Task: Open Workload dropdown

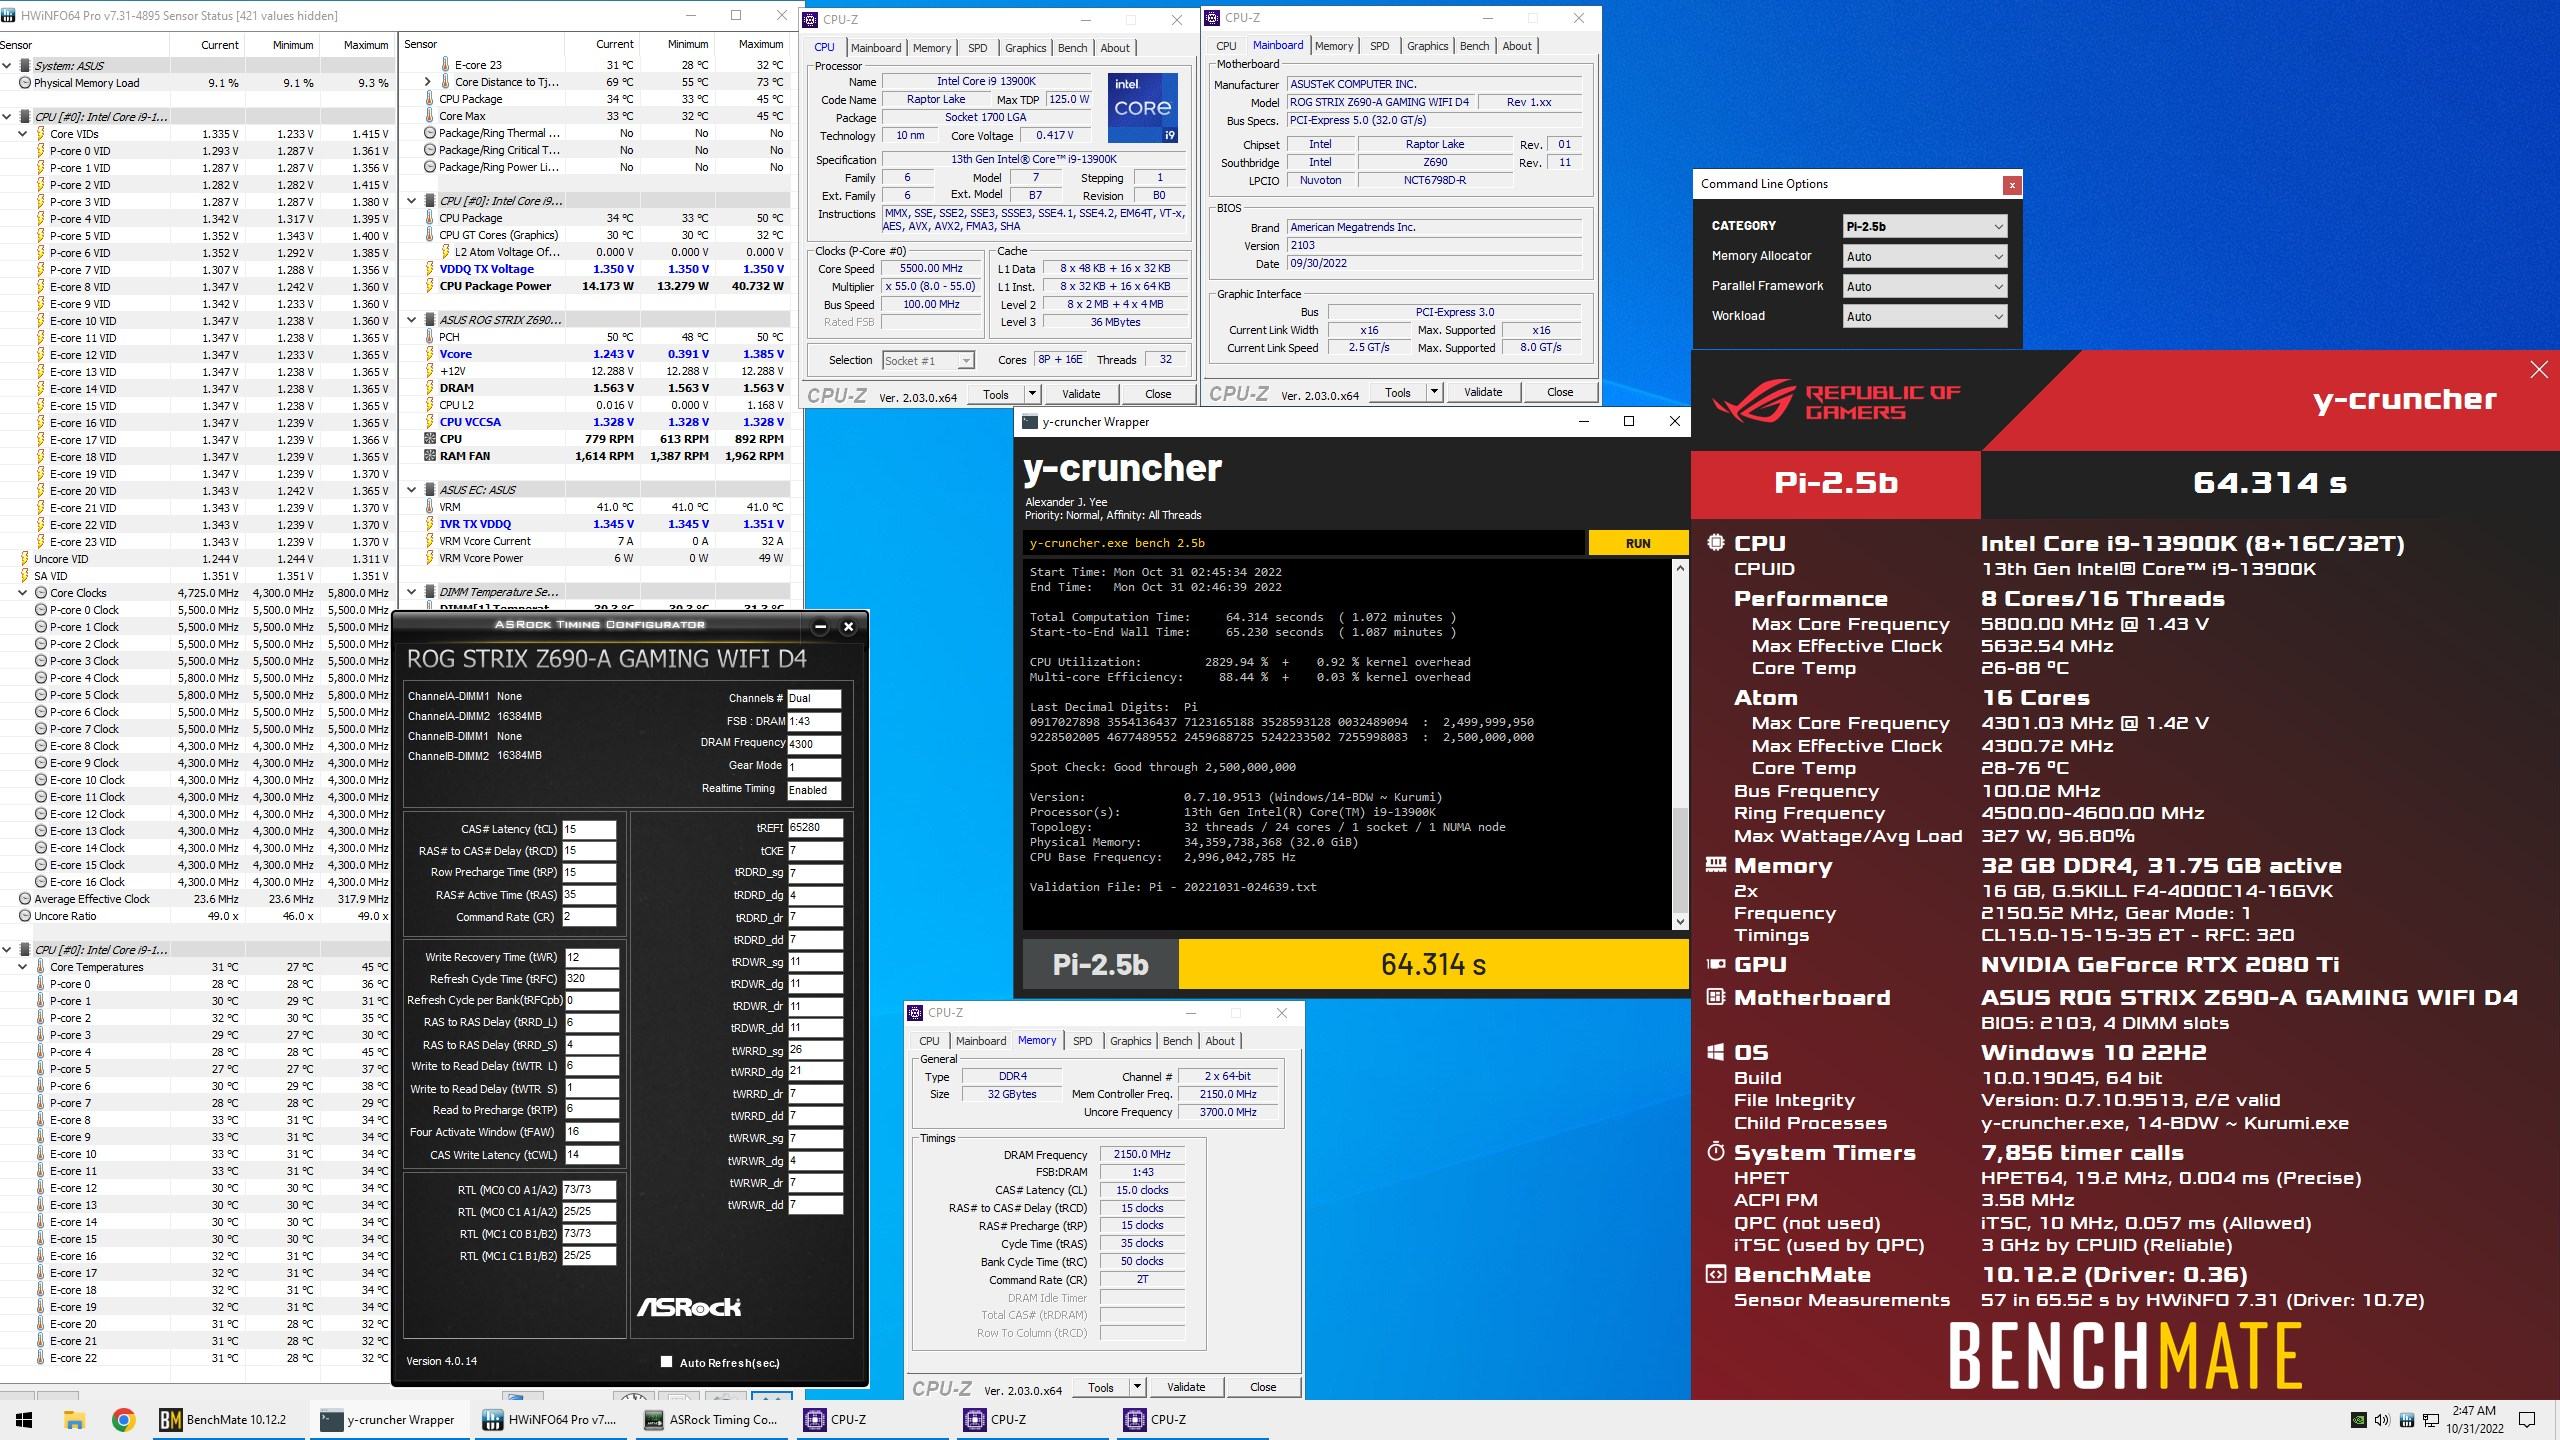Action: pos(1925,317)
